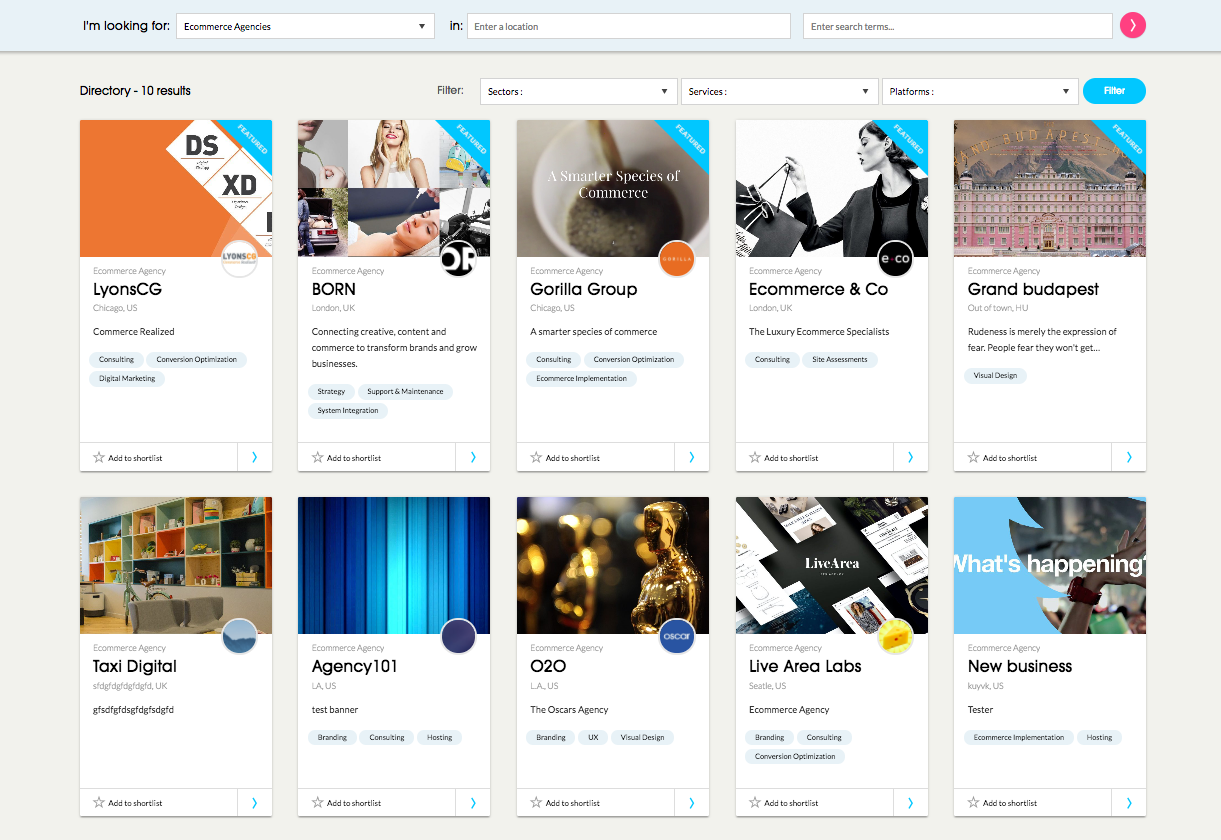
Task: Add Live Area Labs to shortlist
Action: [784, 803]
